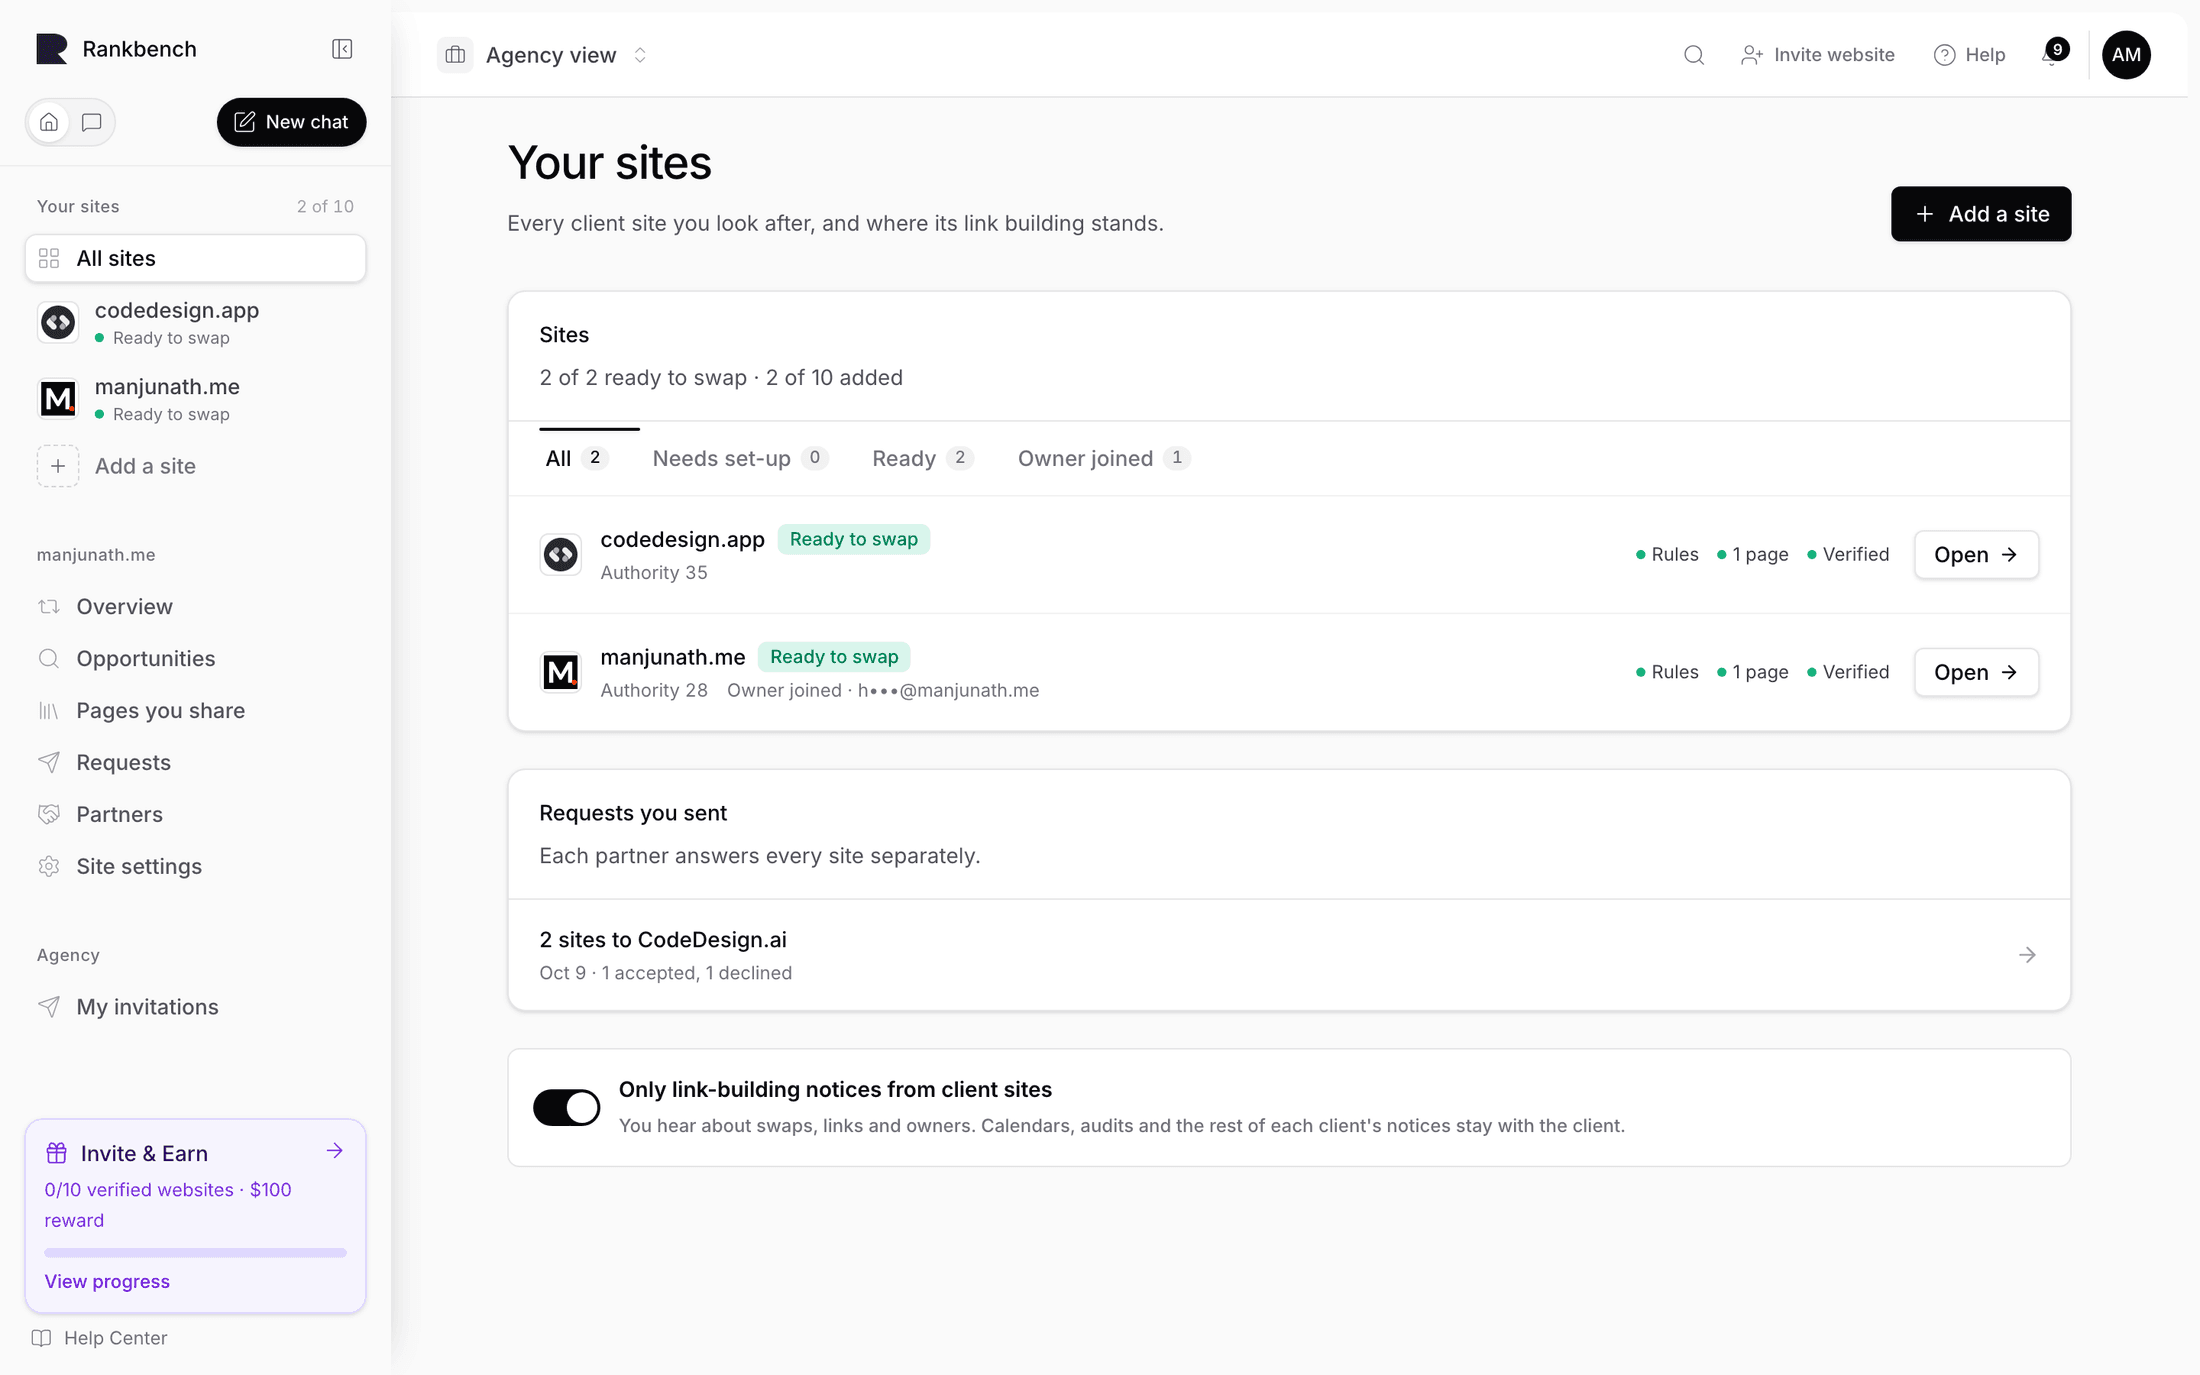
Task: Open My invitations under Agency
Action: (x=195, y=1006)
